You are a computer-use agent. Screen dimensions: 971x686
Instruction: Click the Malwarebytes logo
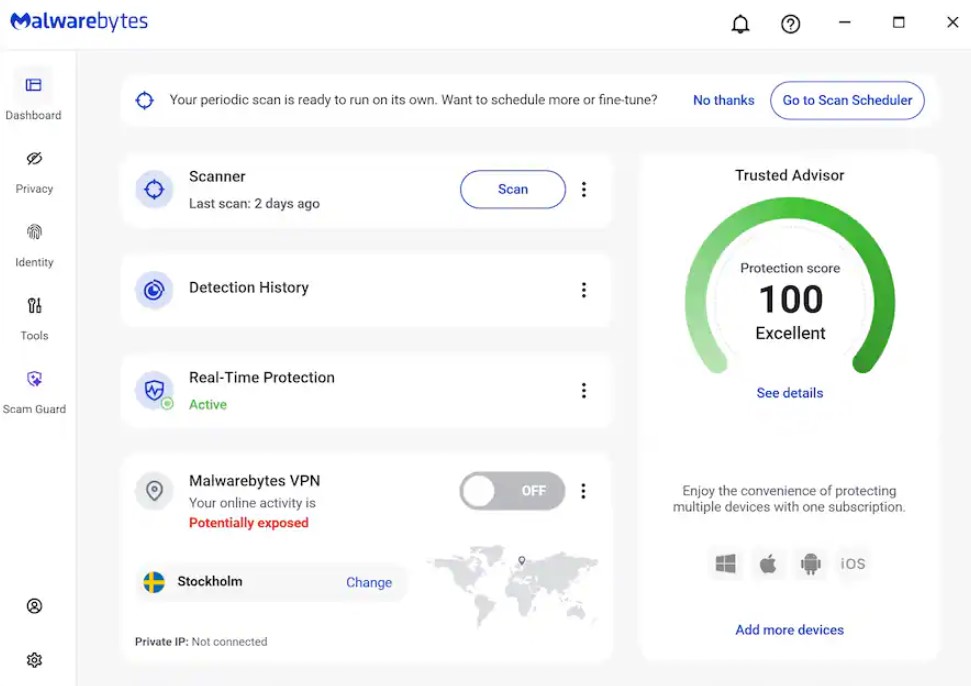point(79,22)
